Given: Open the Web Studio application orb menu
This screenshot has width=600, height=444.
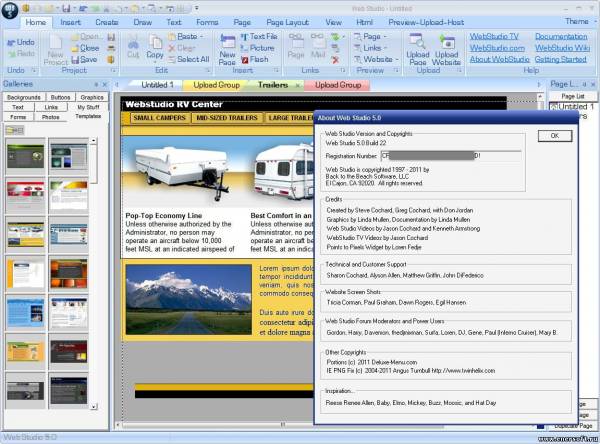Looking at the screenshot, I should (10, 10).
